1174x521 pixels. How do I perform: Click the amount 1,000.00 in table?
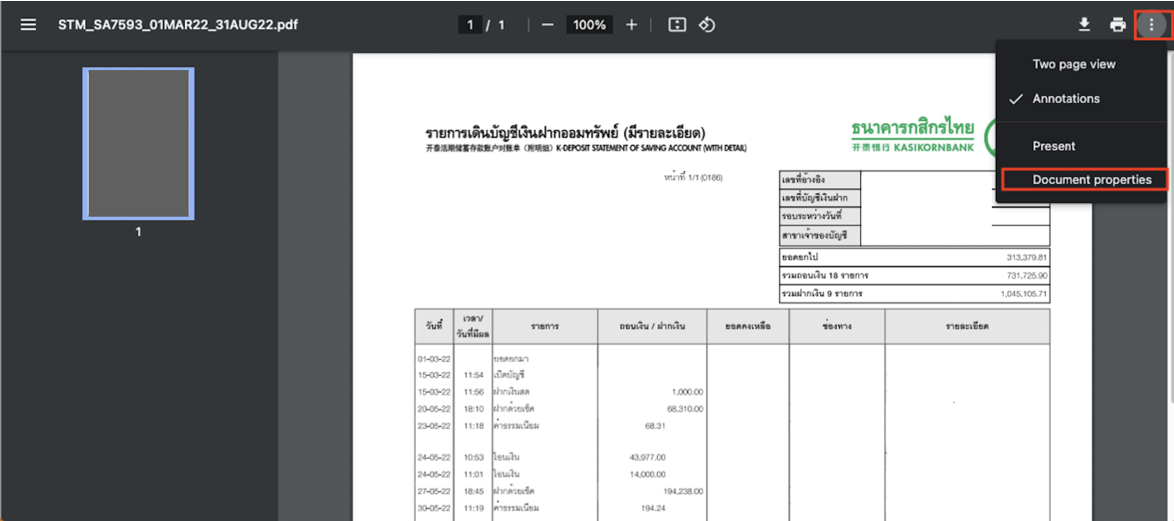(x=687, y=391)
